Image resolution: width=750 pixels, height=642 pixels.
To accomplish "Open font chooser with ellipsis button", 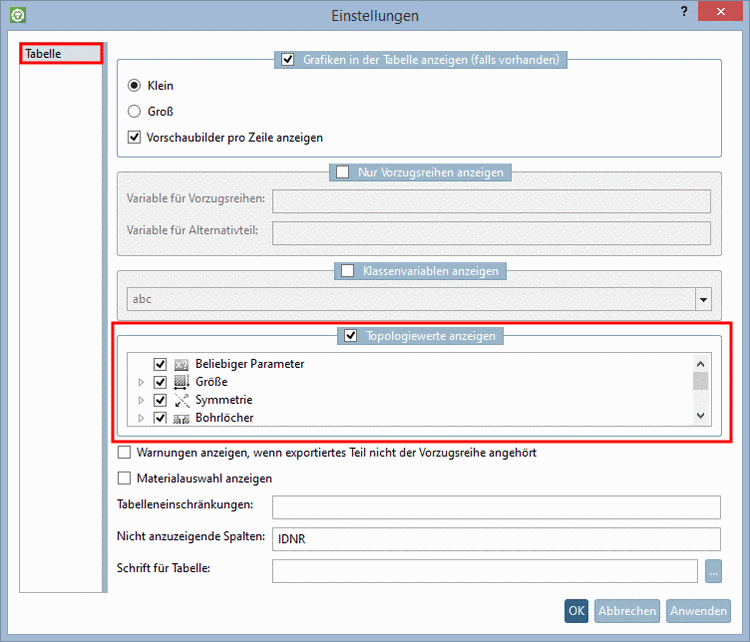I will [713, 571].
